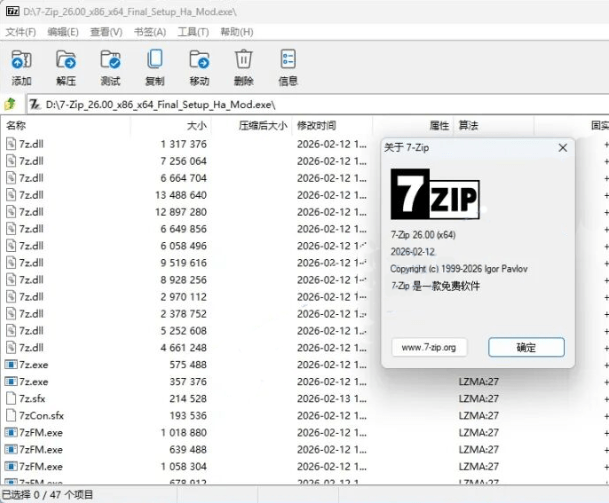Click the archive path address field

point(318,104)
